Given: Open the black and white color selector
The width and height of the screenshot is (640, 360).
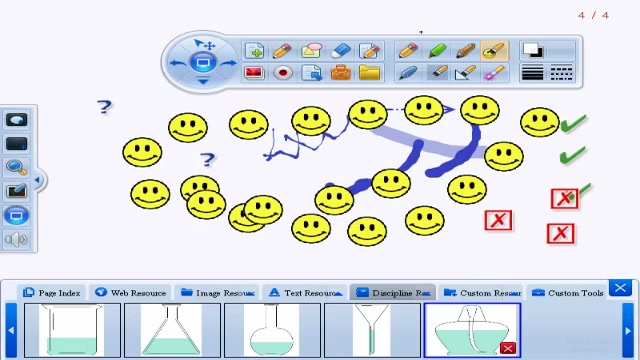Looking at the screenshot, I should coord(533,51).
